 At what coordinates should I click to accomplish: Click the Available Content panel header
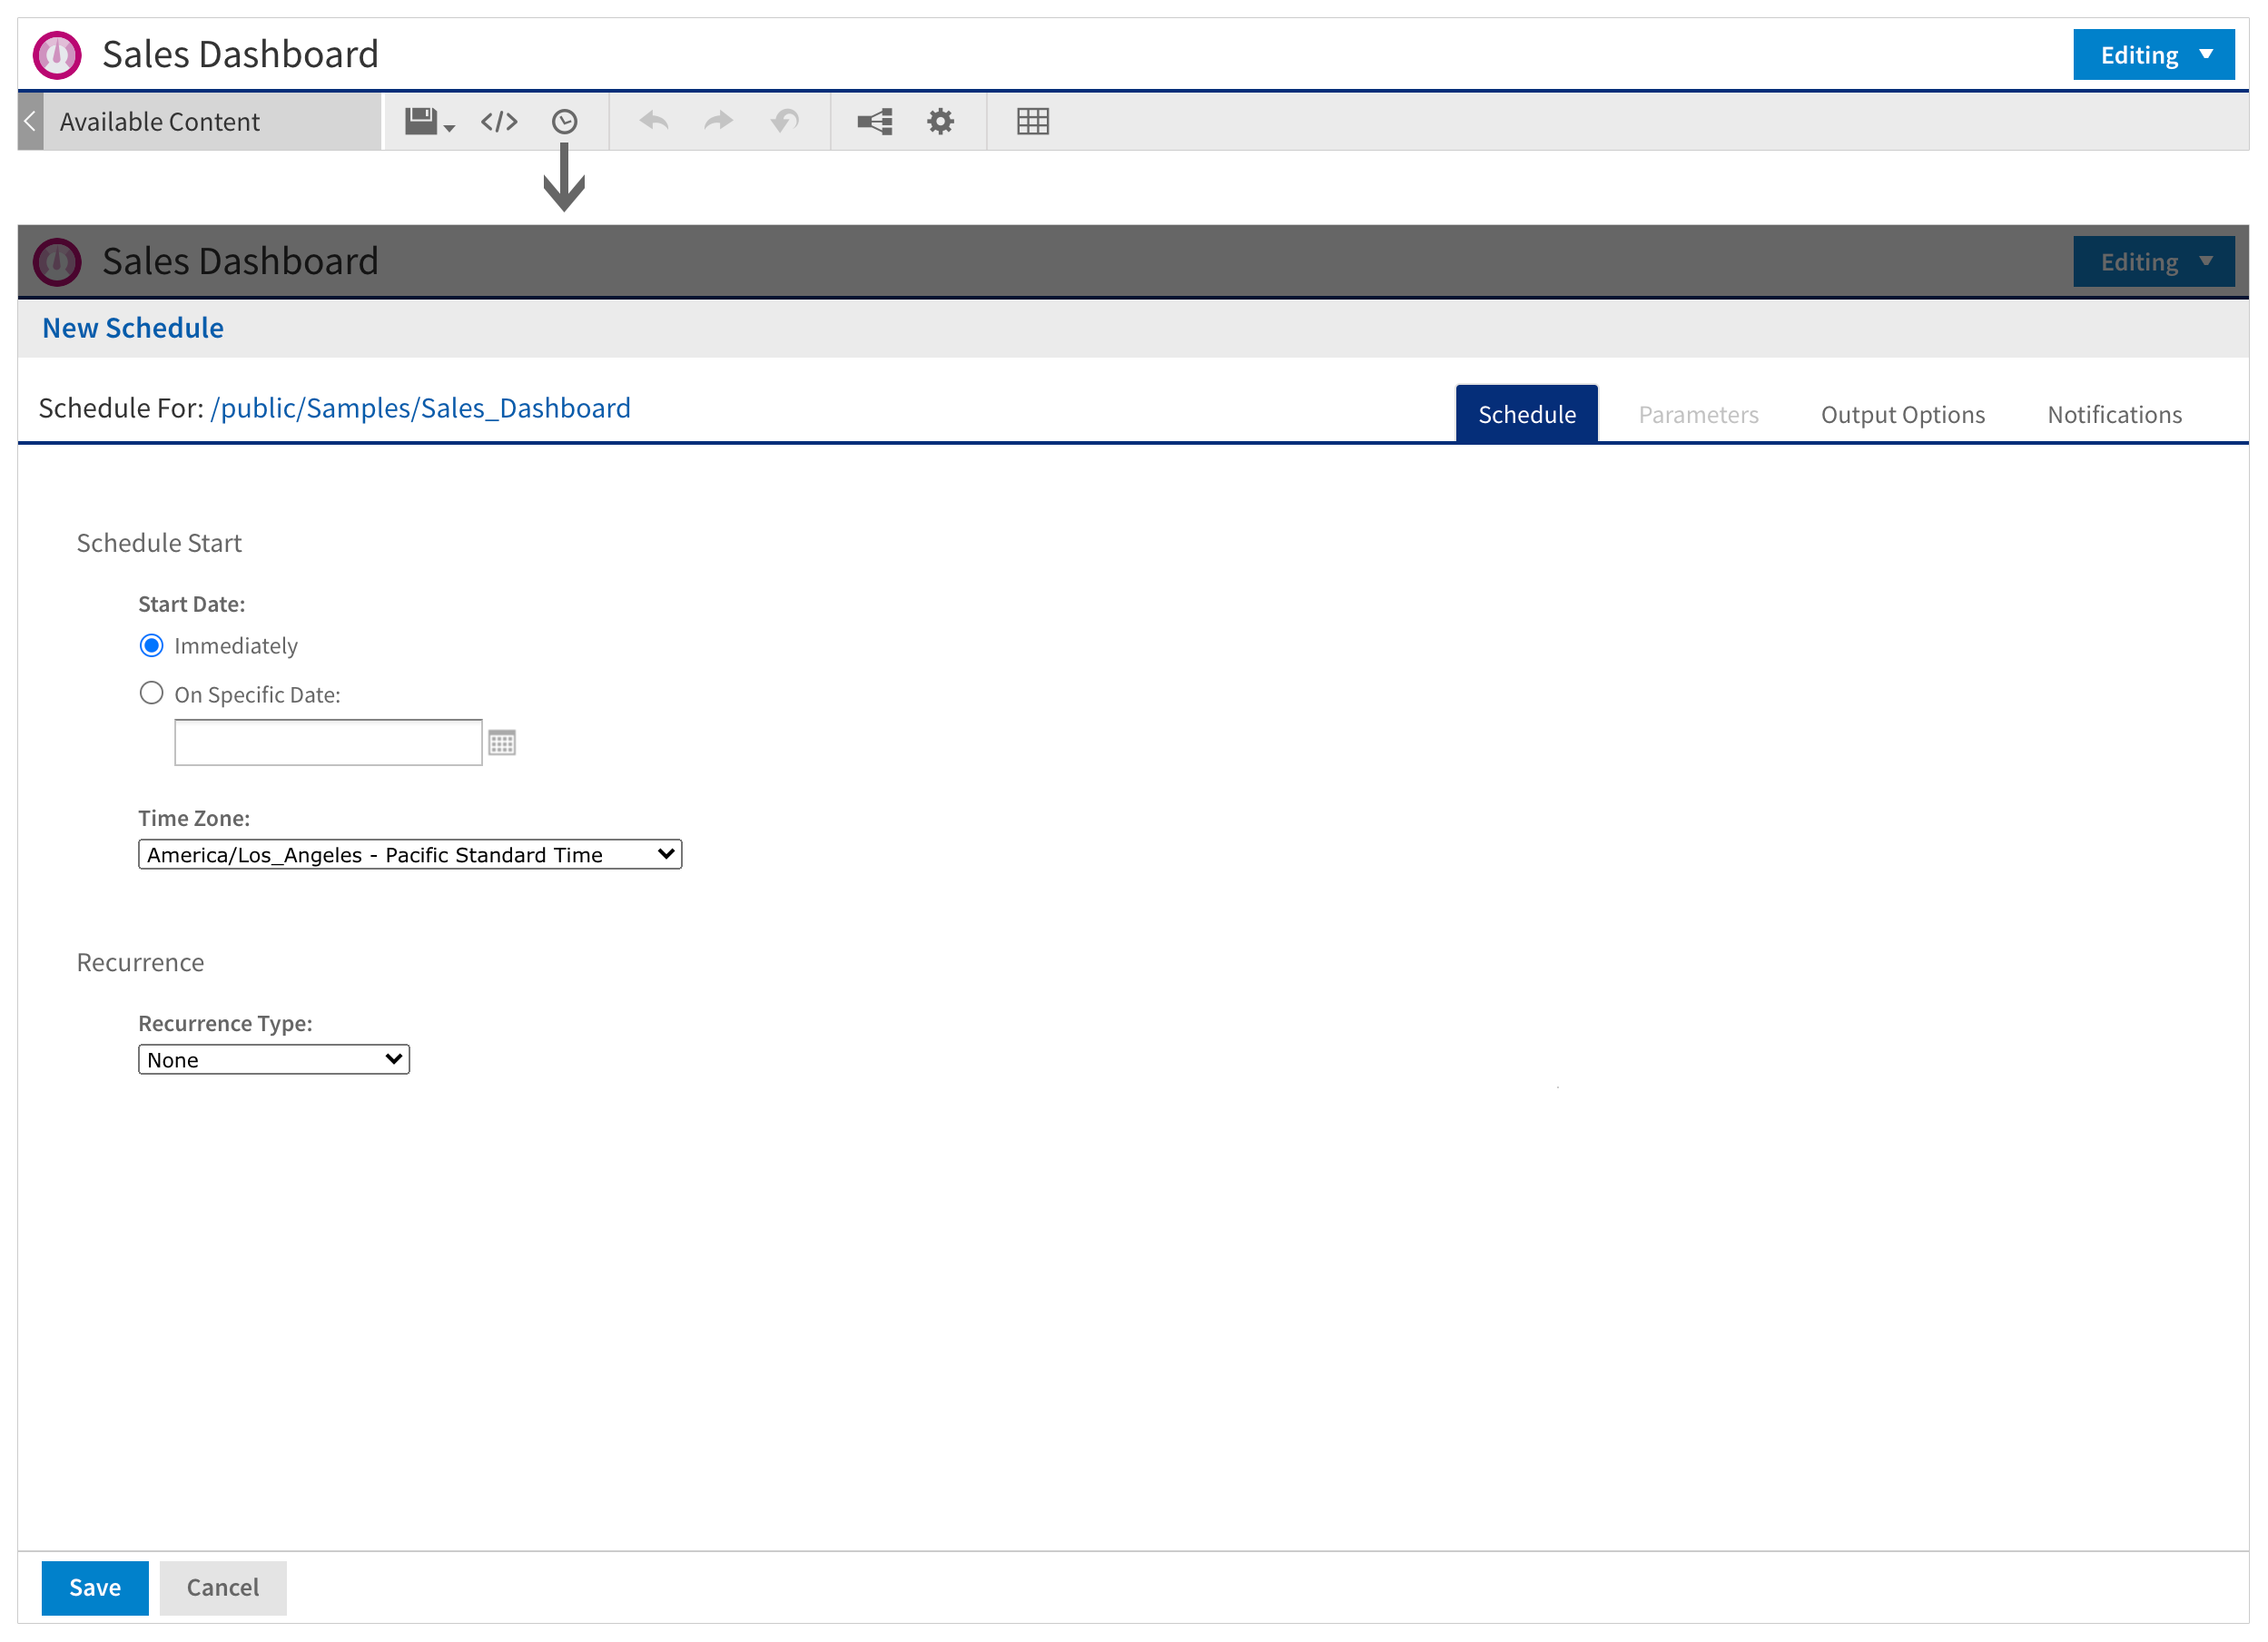tap(212, 121)
